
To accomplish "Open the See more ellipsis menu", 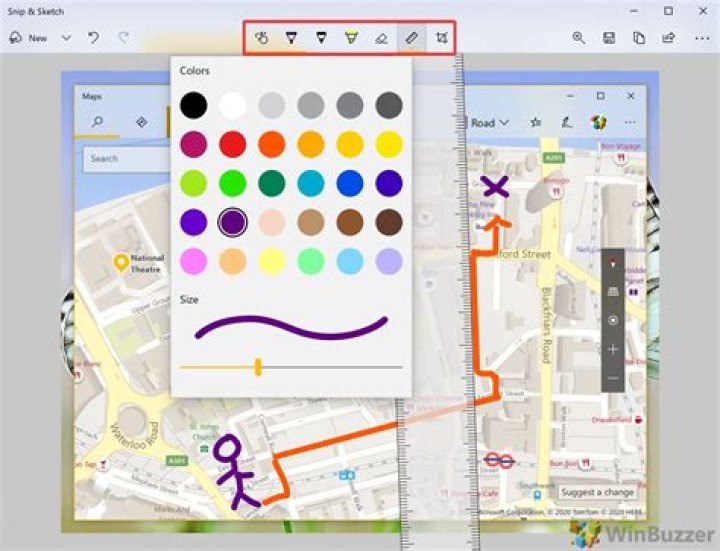I will coord(702,39).
